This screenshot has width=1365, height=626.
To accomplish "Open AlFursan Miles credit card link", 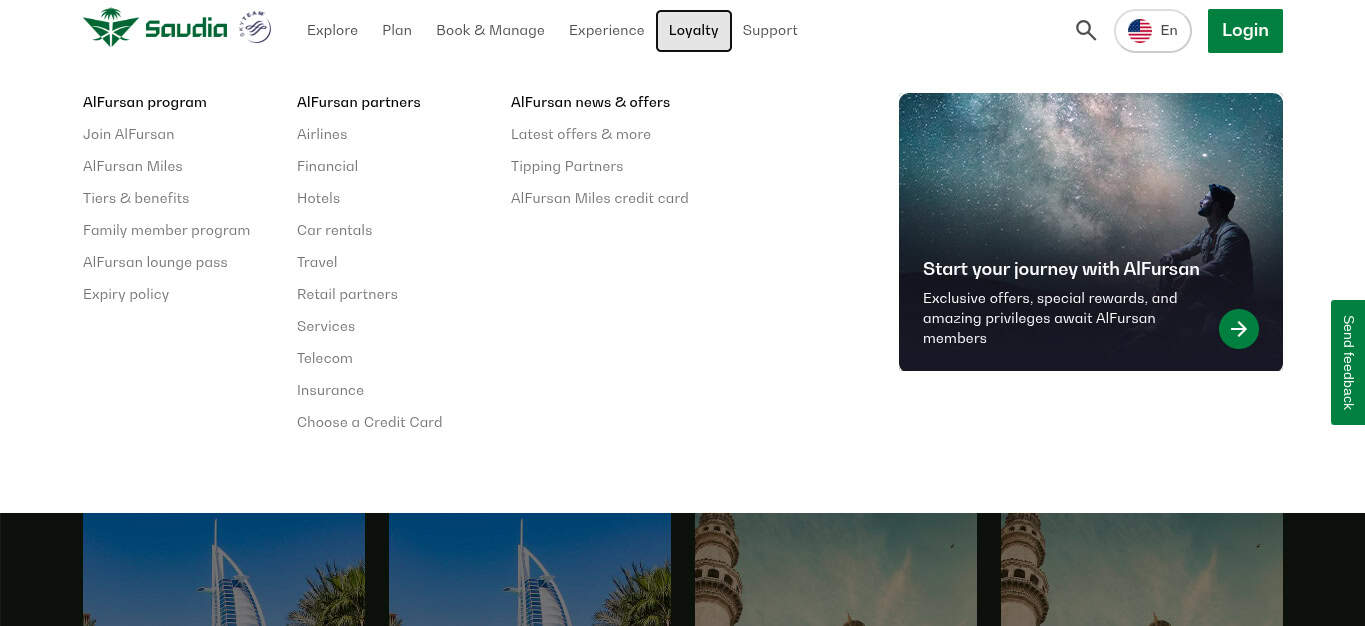I will [599, 198].
